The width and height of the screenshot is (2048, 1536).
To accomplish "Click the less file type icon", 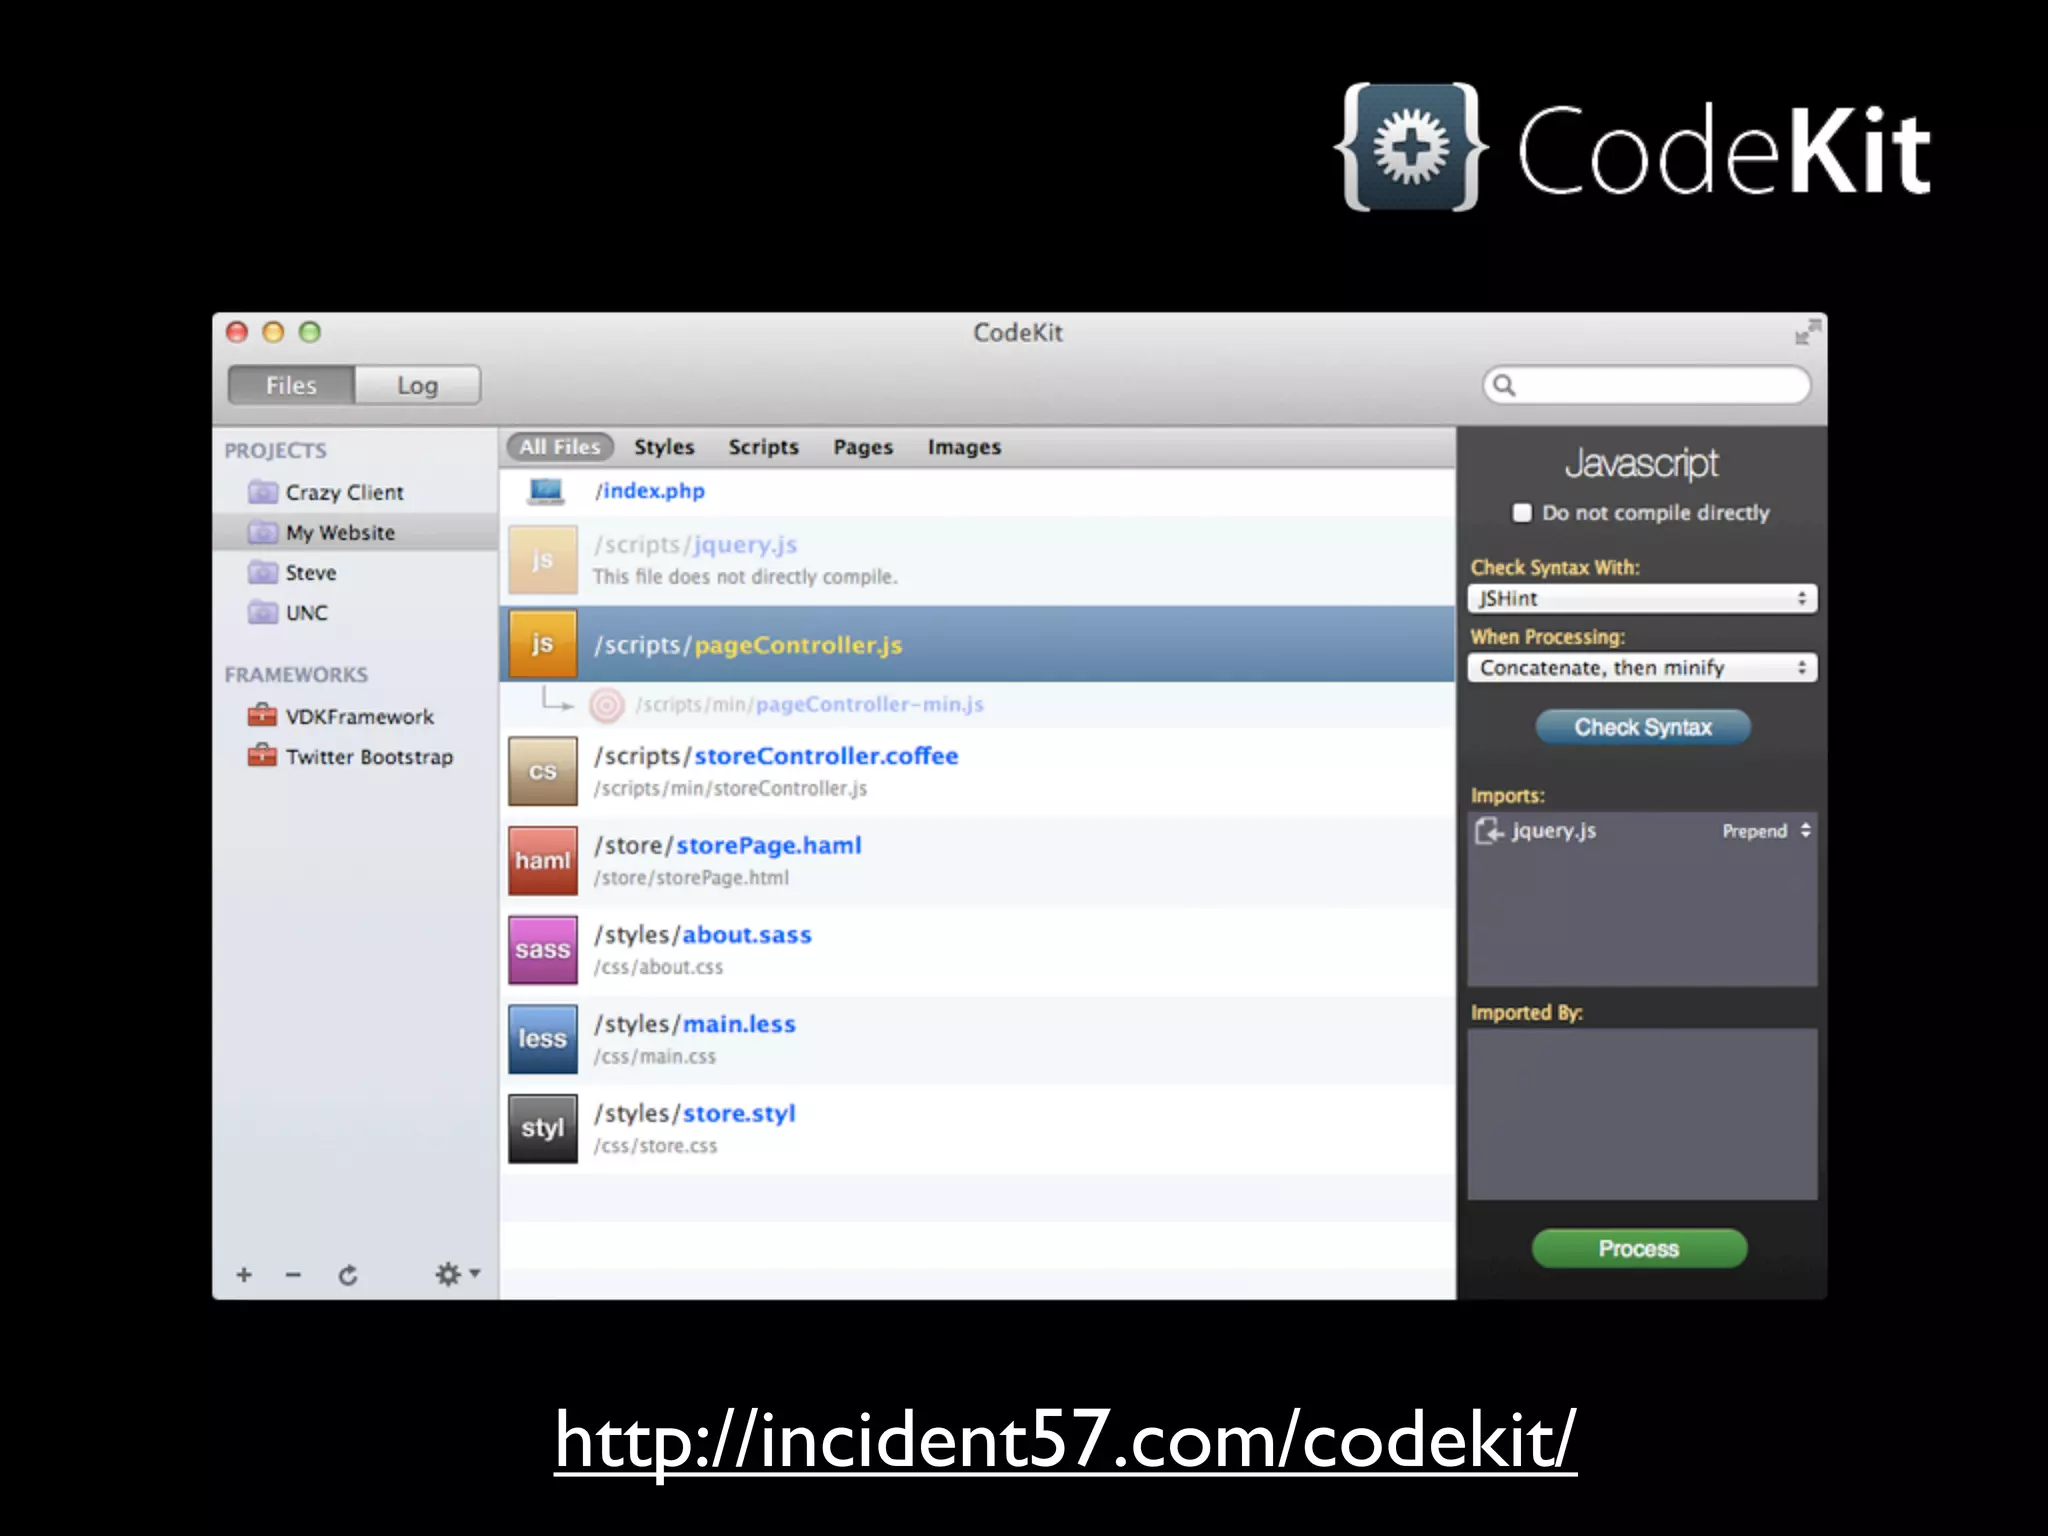I will [542, 1038].
